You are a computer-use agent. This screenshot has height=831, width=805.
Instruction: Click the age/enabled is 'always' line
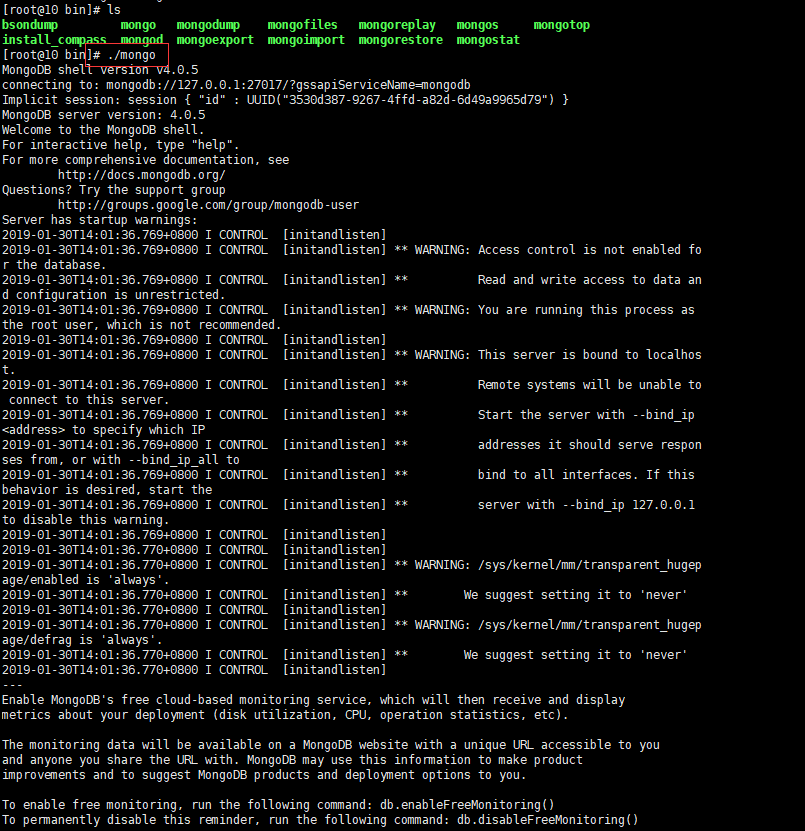pyautogui.click(x=85, y=580)
